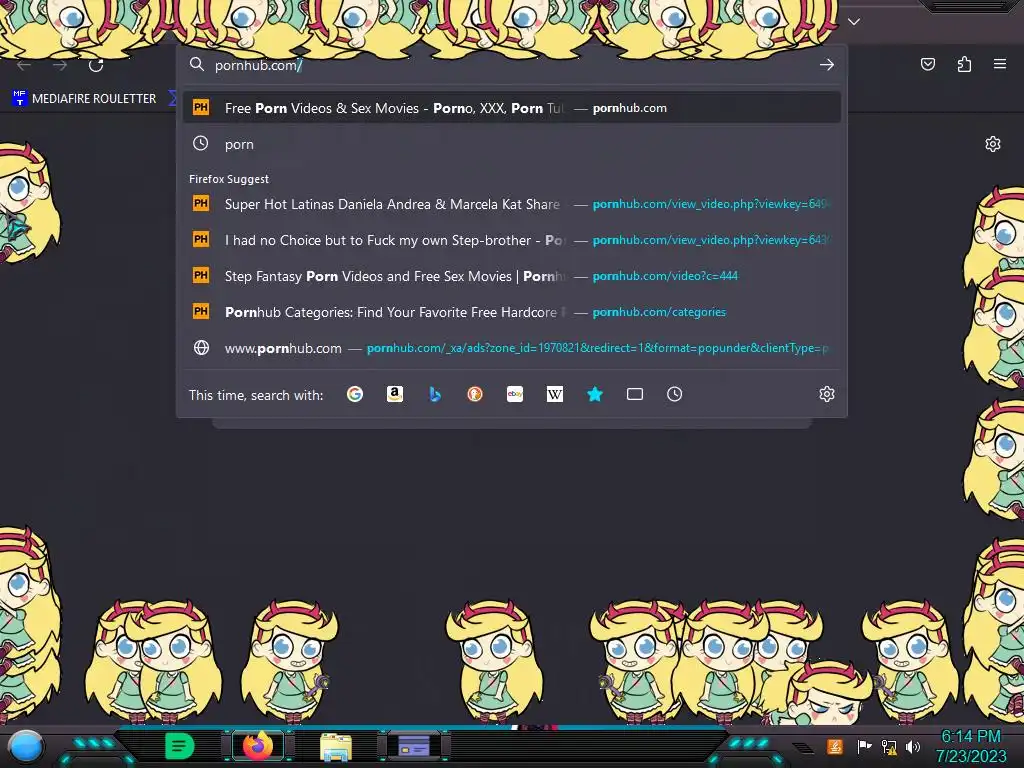Select the top autocomplete result row
This screenshot has width=1024, height=768.
point(512,108)
